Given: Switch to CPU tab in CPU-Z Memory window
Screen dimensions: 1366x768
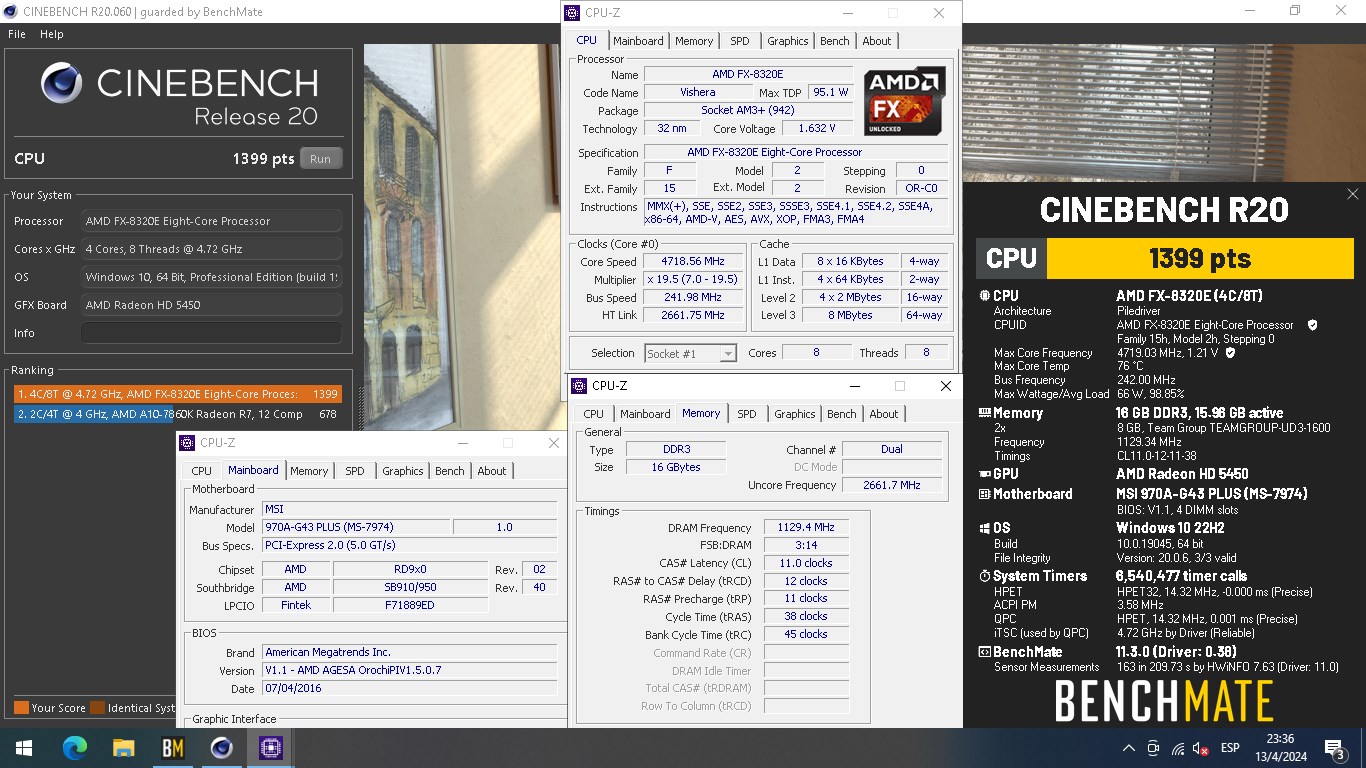Looking at the screenshot, I should [594, 414].
